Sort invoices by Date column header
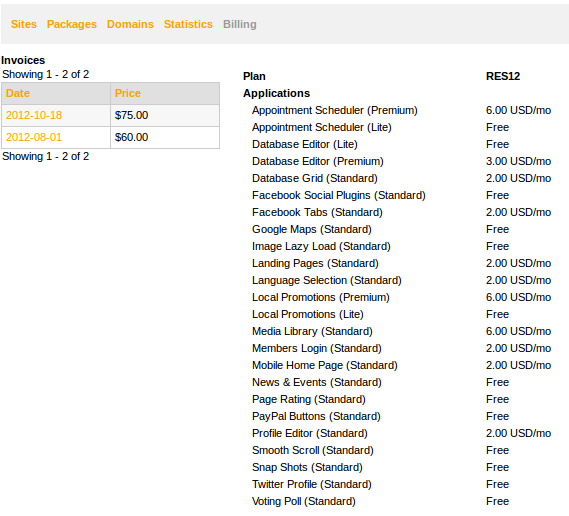The width and height of the screenshot is (569, 516). pos(17,93)
